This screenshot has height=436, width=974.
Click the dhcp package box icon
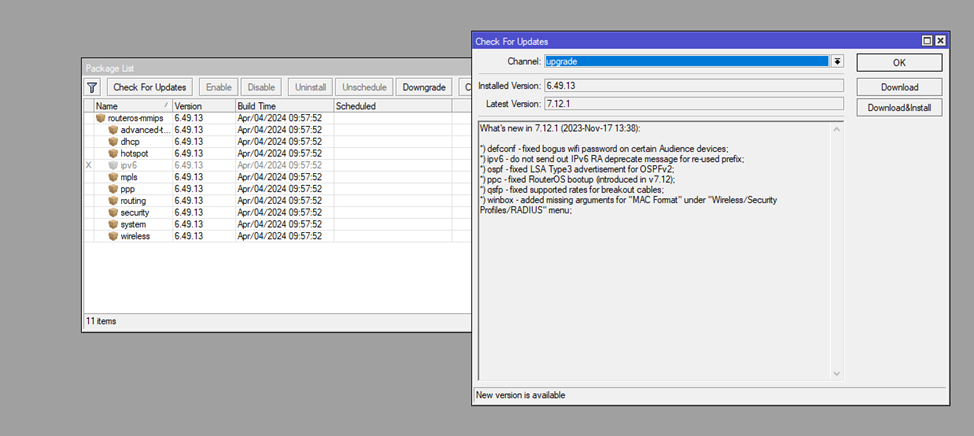[113, 142]
